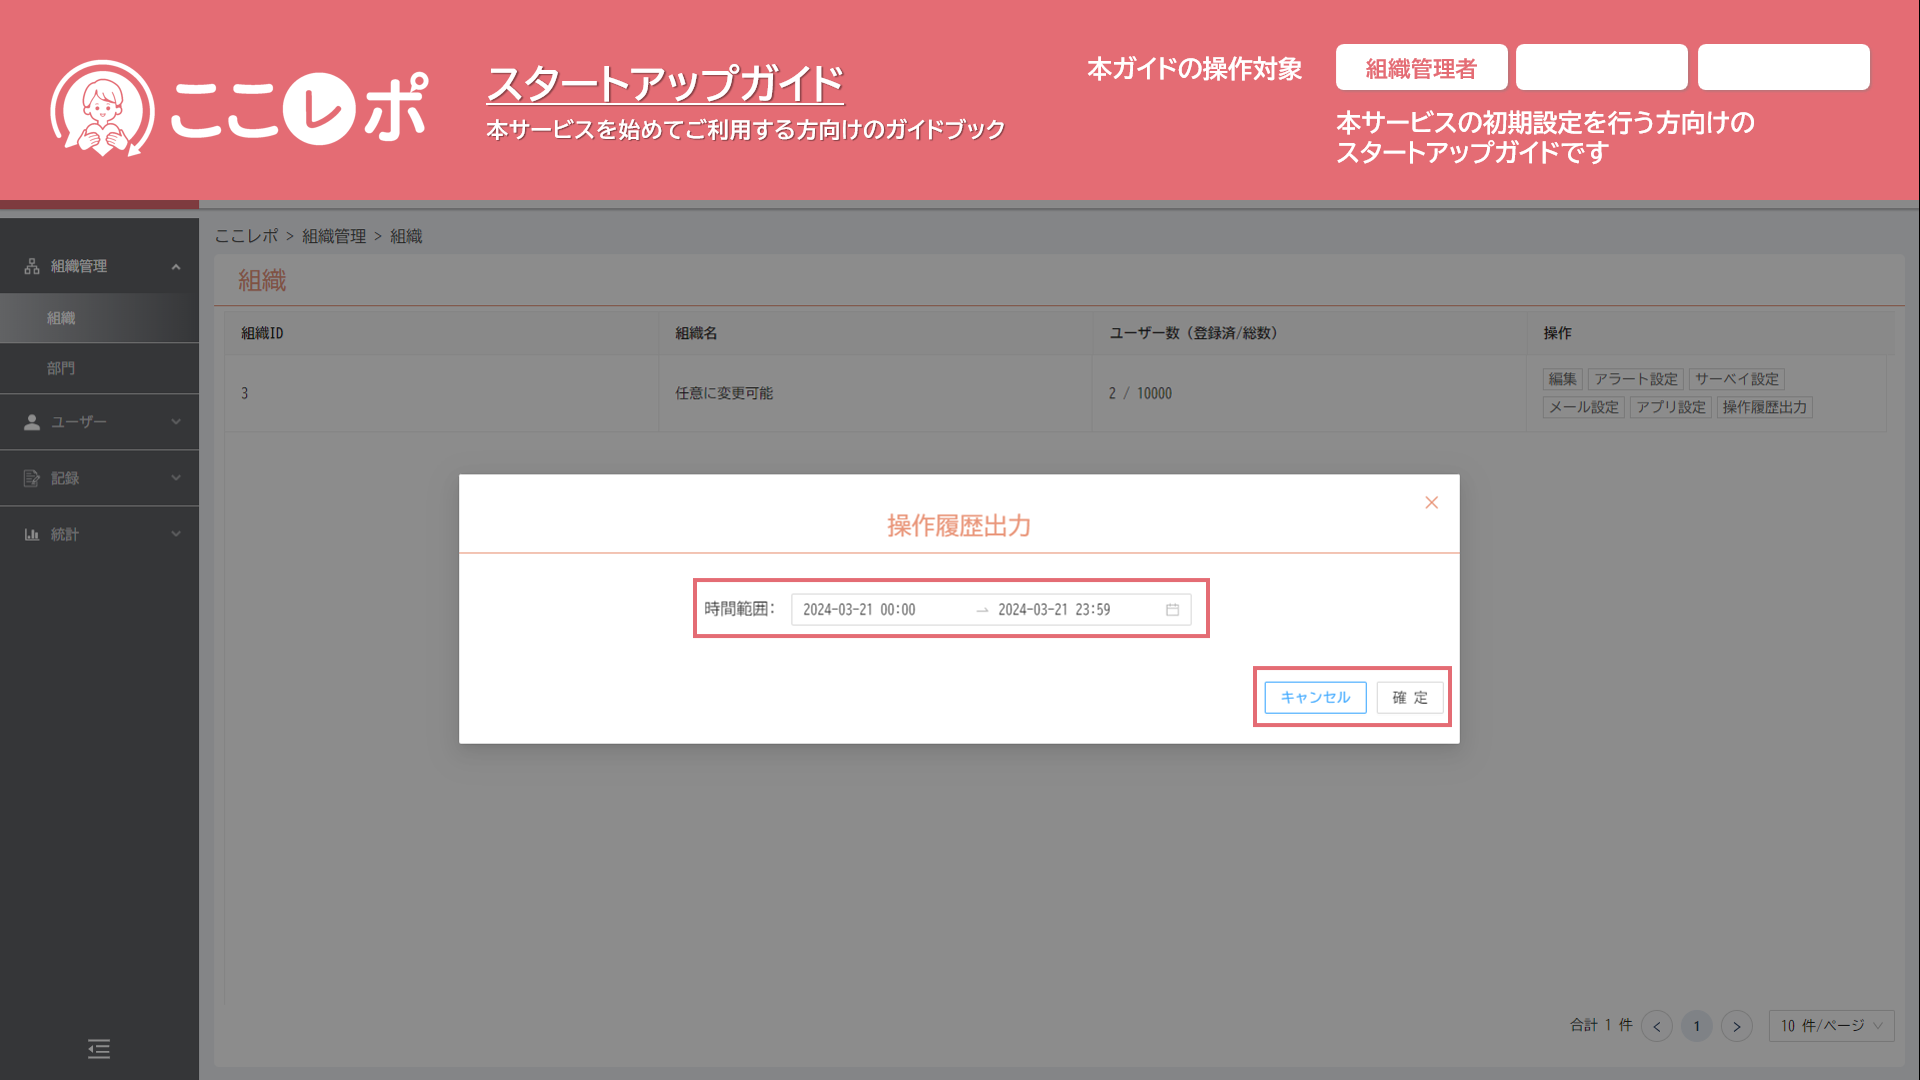Click the start date-time 2024-03-21 00:00 field

pyautogui.click(x=859, y=610)
